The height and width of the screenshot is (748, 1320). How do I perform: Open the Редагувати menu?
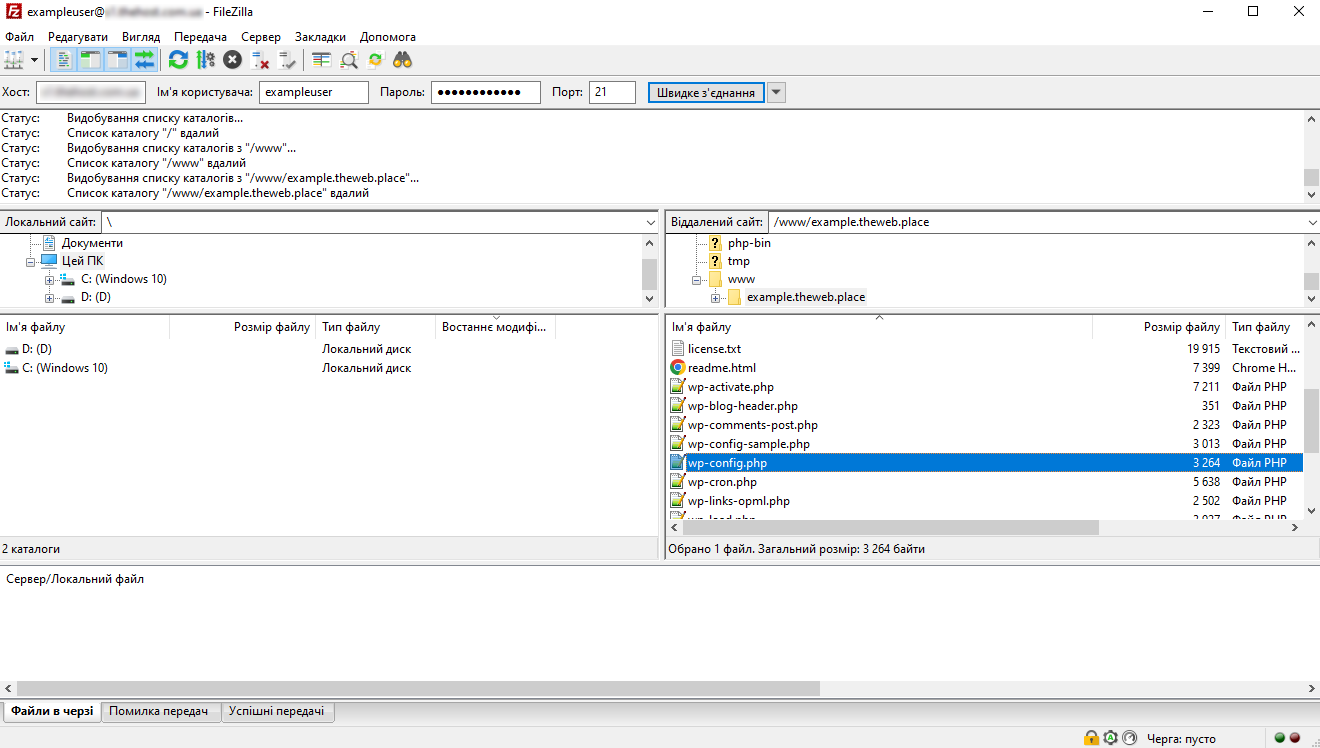[x=78, y=37]
